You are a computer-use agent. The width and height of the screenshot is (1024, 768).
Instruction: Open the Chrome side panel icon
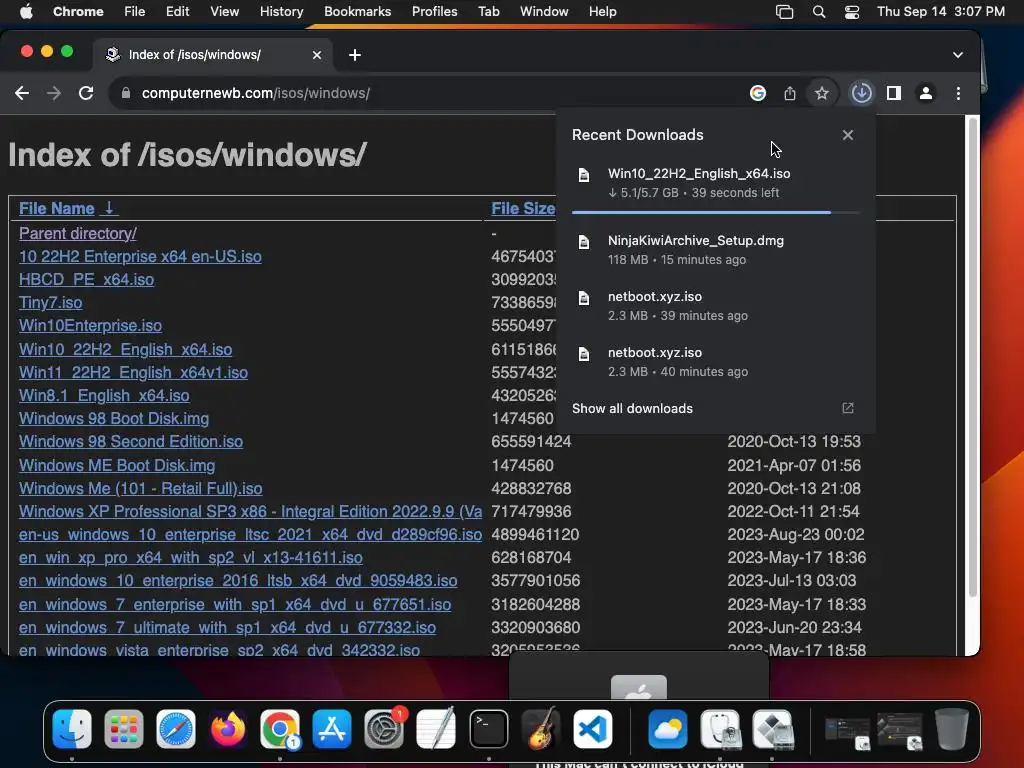tap(893, 93)
